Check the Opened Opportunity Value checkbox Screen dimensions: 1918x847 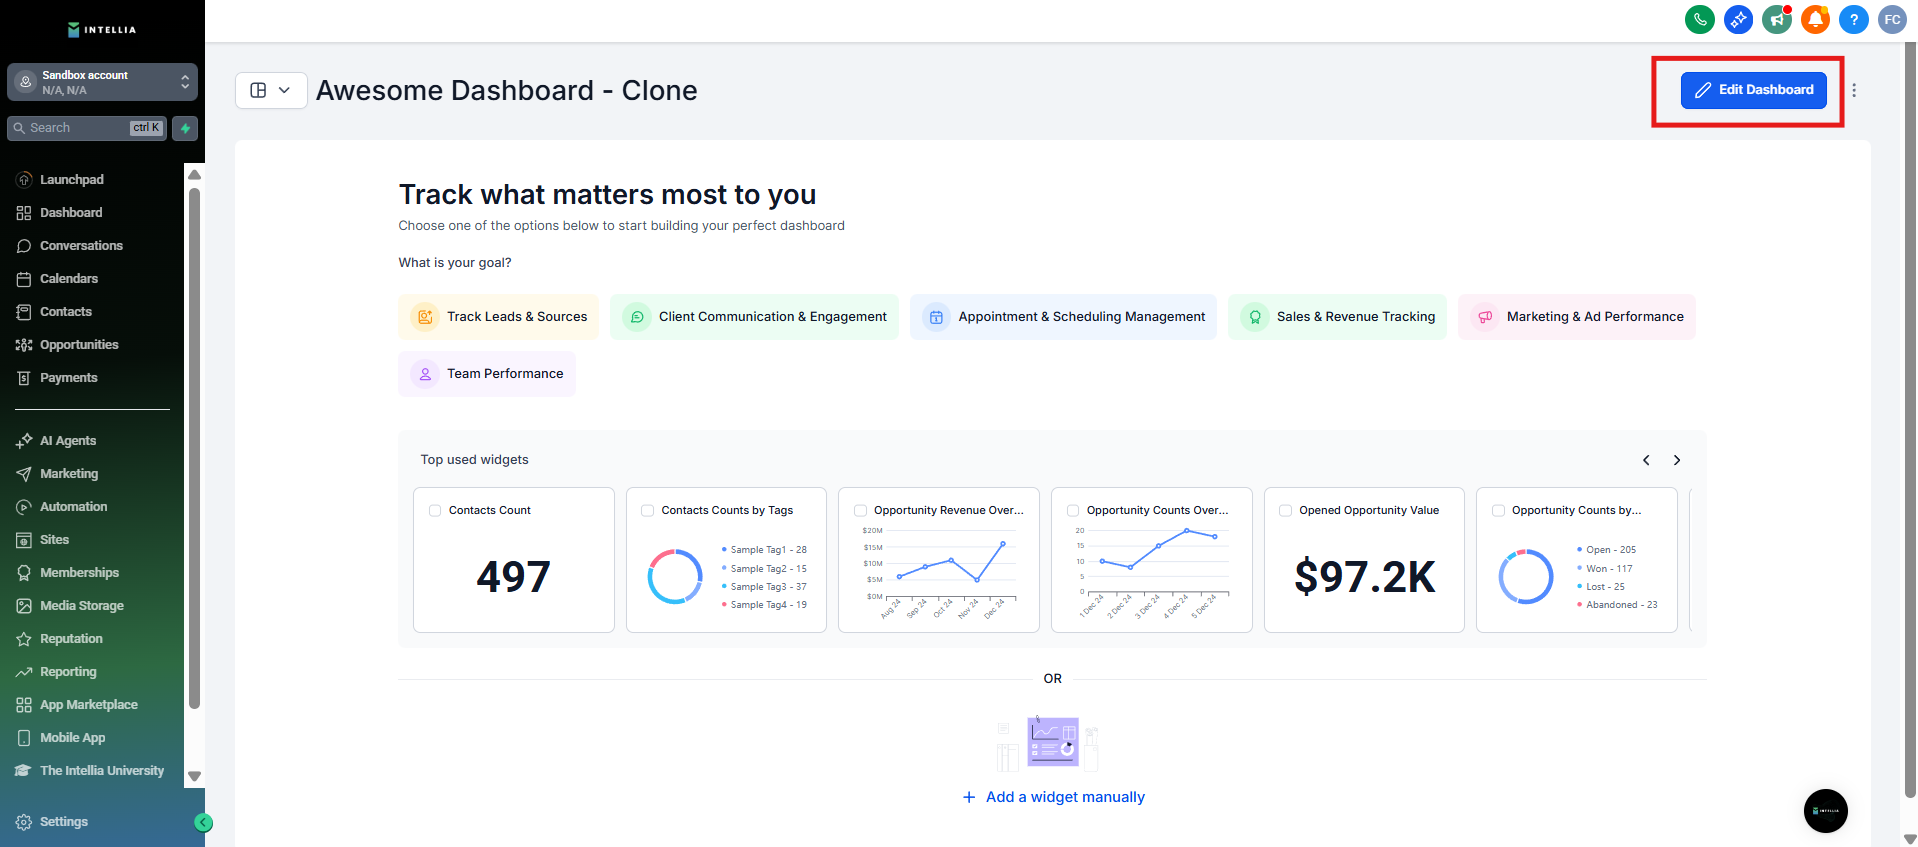pos(1286,511)
